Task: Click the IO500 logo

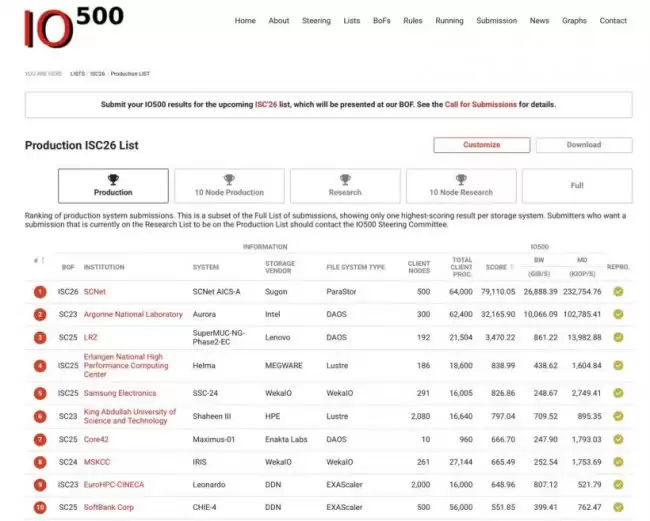Action: coord(74,27)
